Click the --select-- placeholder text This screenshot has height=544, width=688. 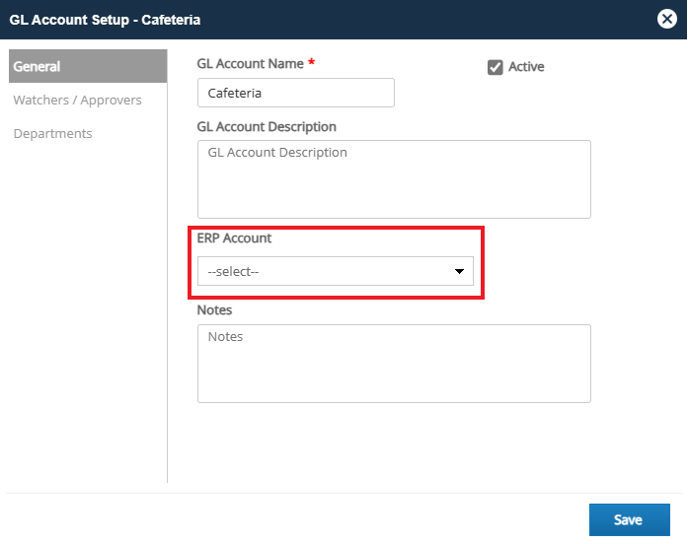[233, 272]
